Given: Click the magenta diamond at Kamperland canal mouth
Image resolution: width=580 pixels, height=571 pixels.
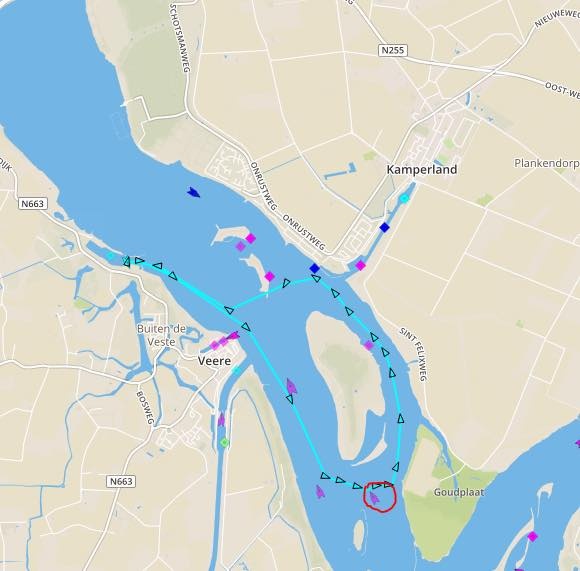Looking at the screenshot, I should pos(360,265).
